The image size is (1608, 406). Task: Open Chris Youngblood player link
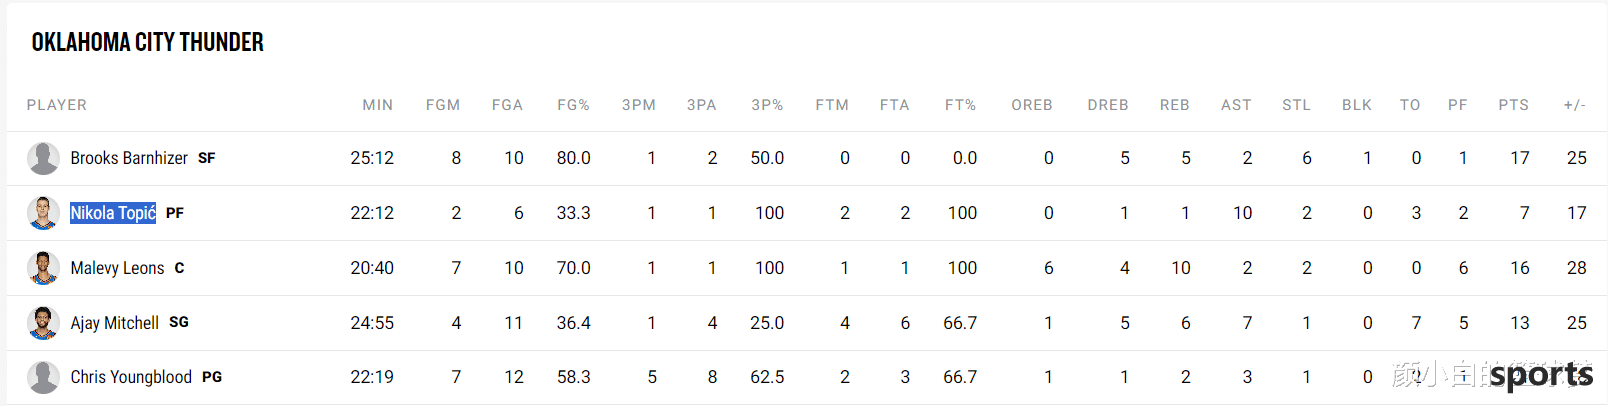[131, 377]
